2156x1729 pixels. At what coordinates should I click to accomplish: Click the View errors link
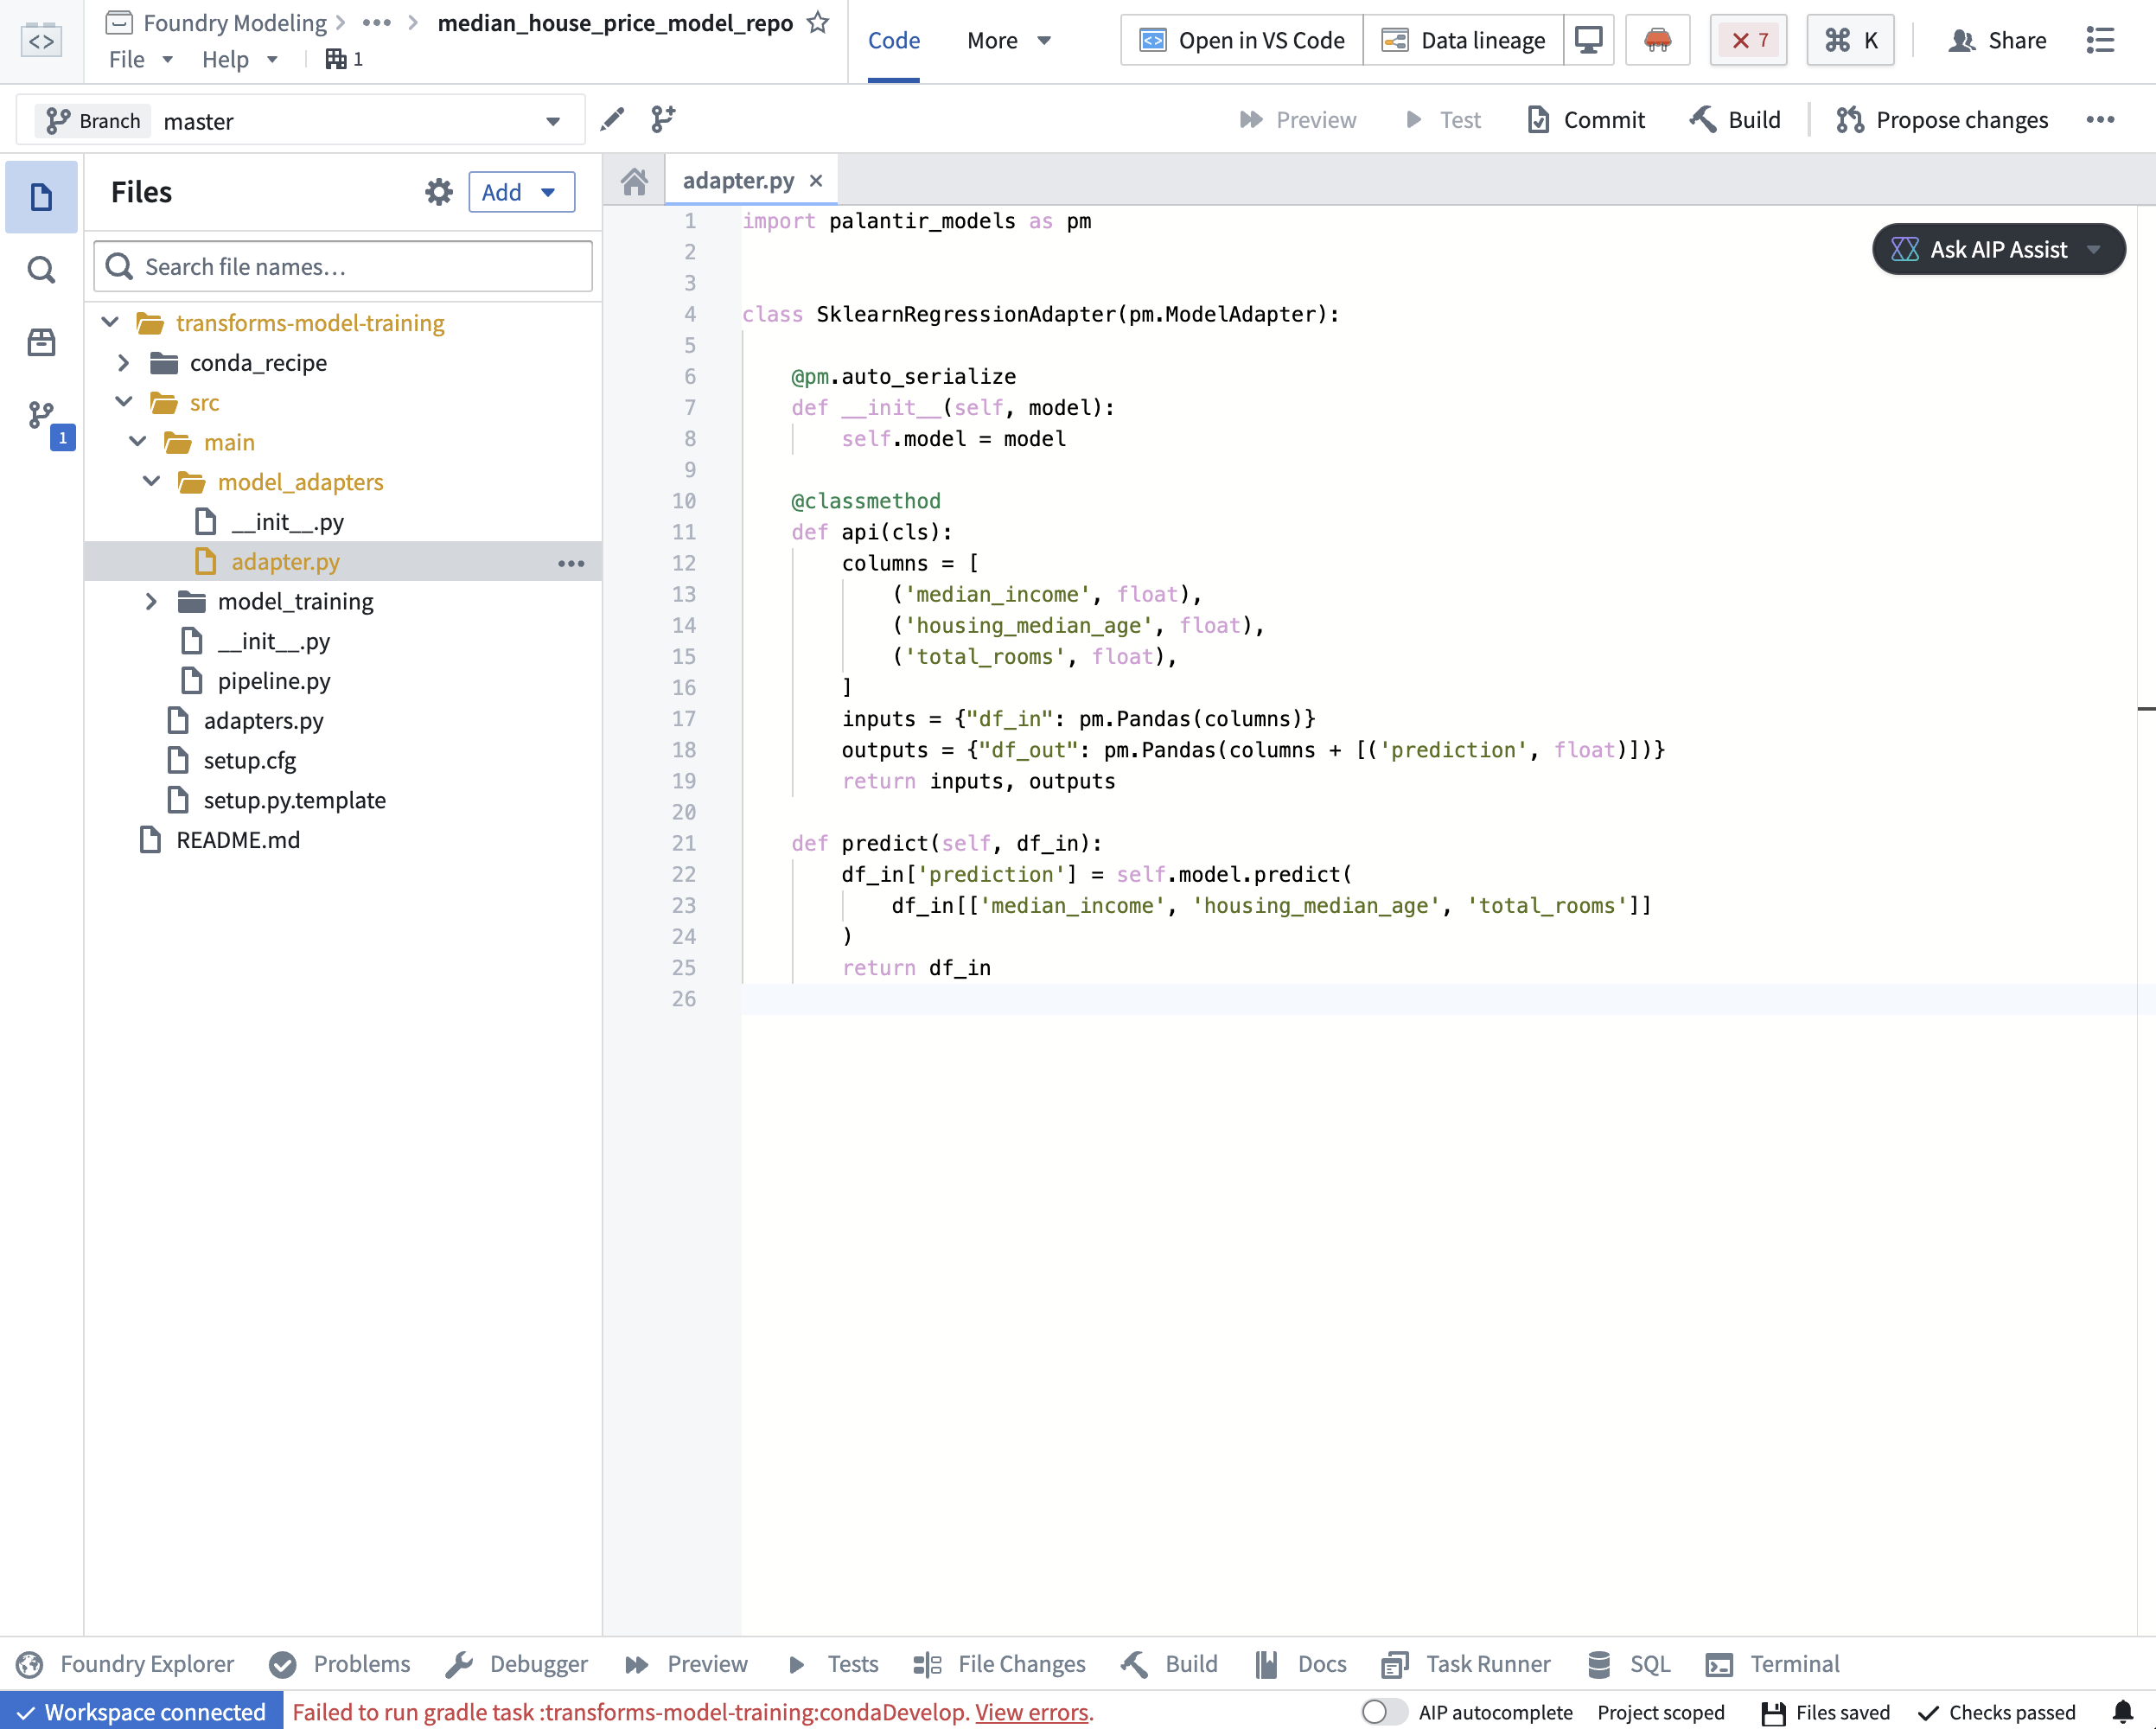(x=1031, y=1711)
